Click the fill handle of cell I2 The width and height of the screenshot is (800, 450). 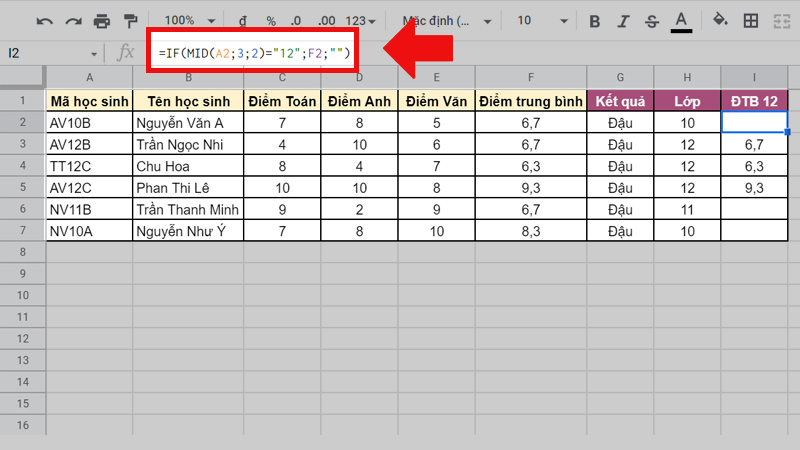click(x=787, y=132)
